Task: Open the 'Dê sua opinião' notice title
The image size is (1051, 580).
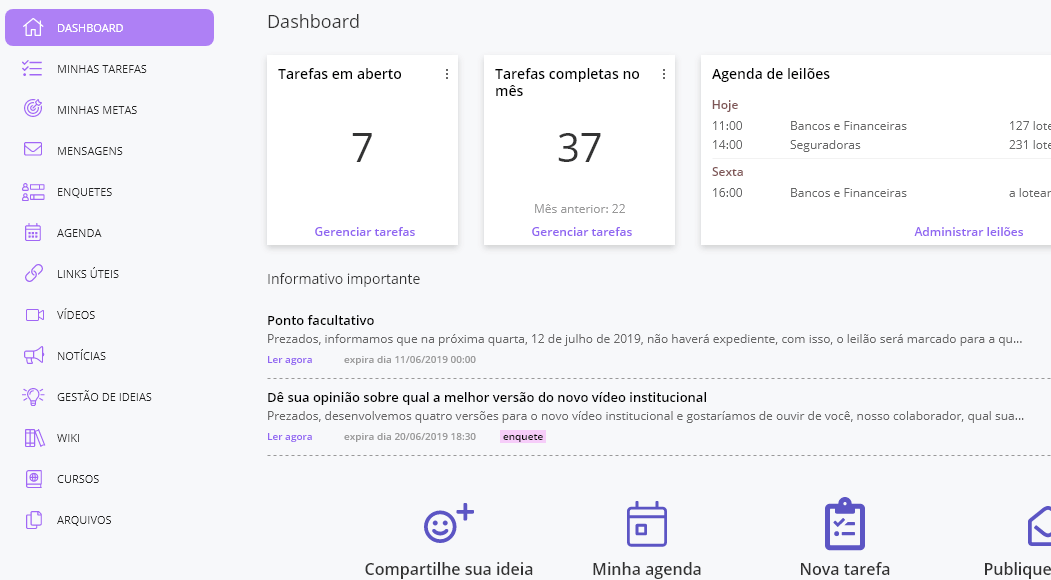Action: pyautogui.click(x=487, y=398)
